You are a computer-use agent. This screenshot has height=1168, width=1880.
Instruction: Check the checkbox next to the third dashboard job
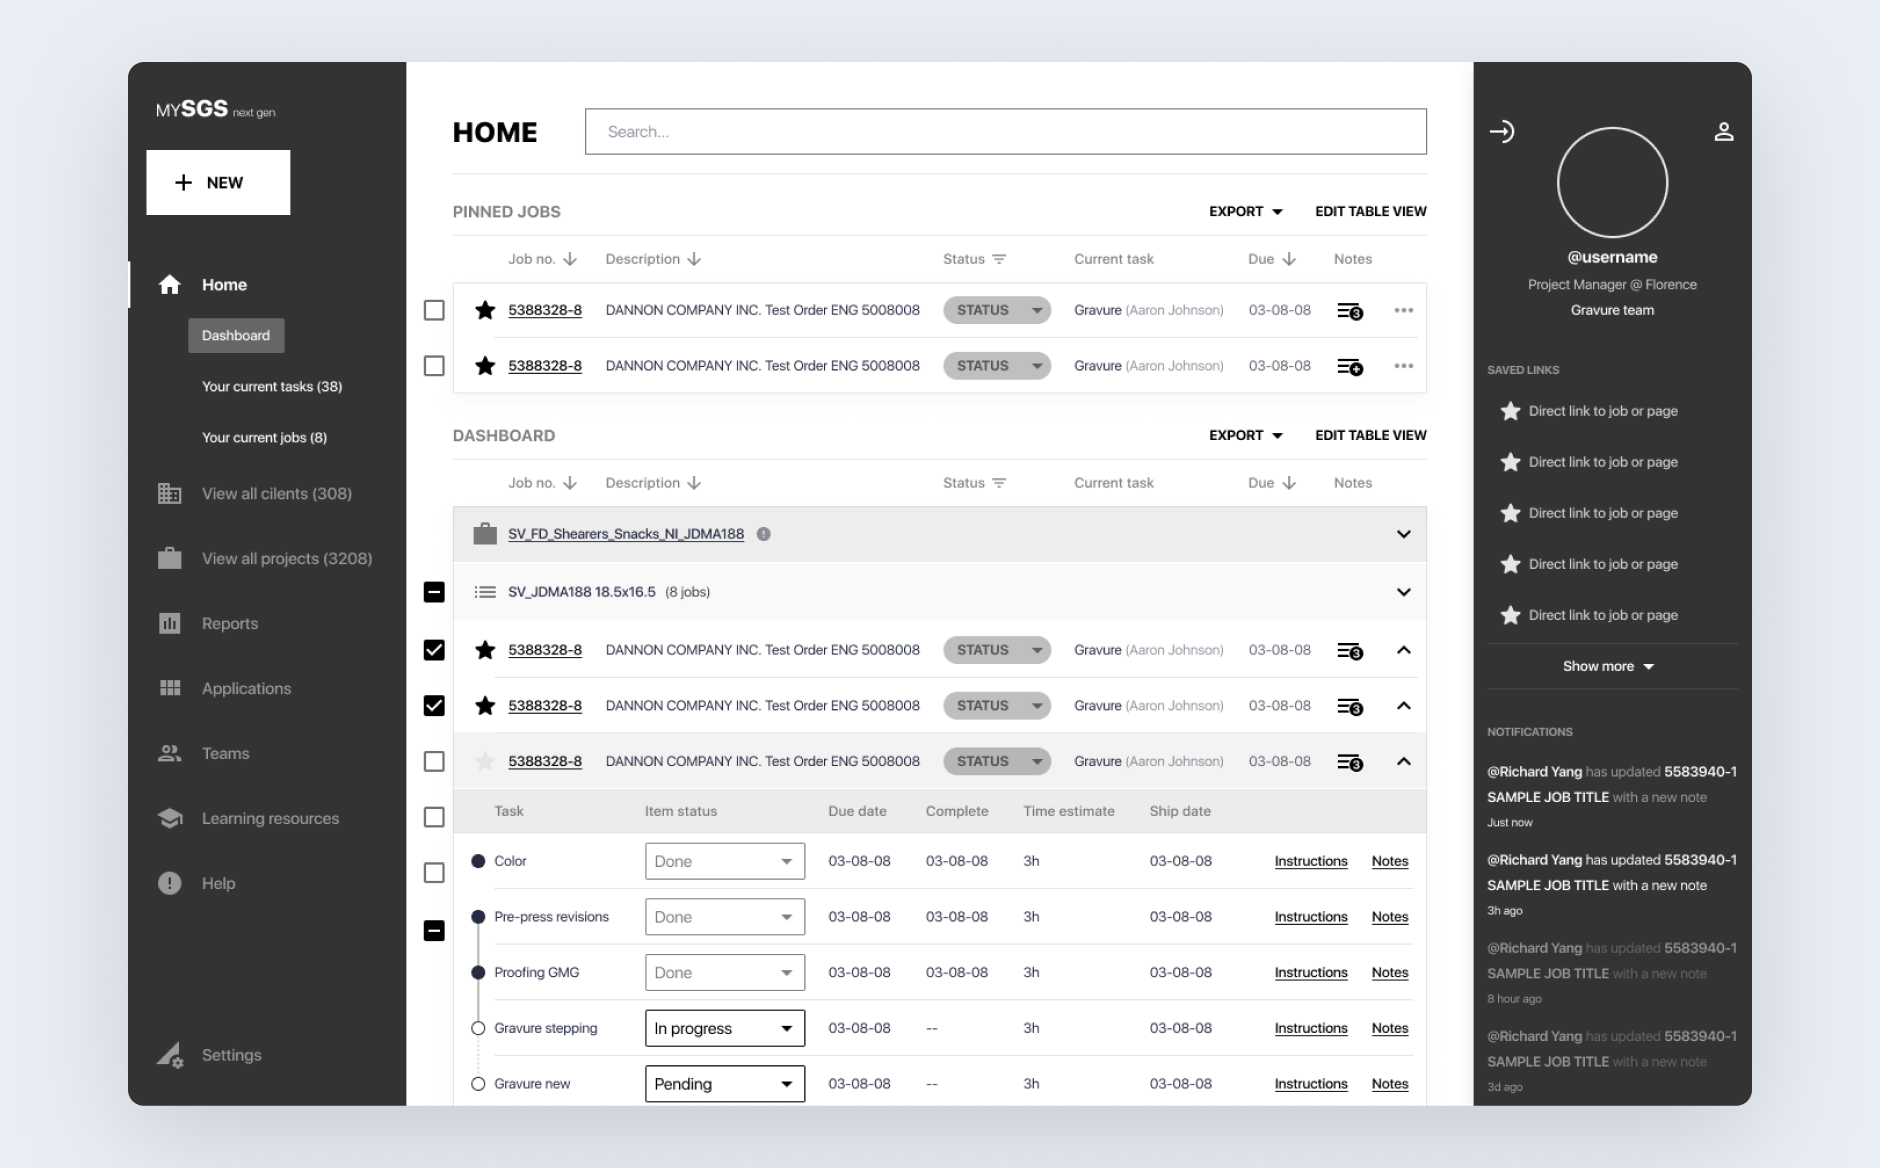tap(434, 761)
